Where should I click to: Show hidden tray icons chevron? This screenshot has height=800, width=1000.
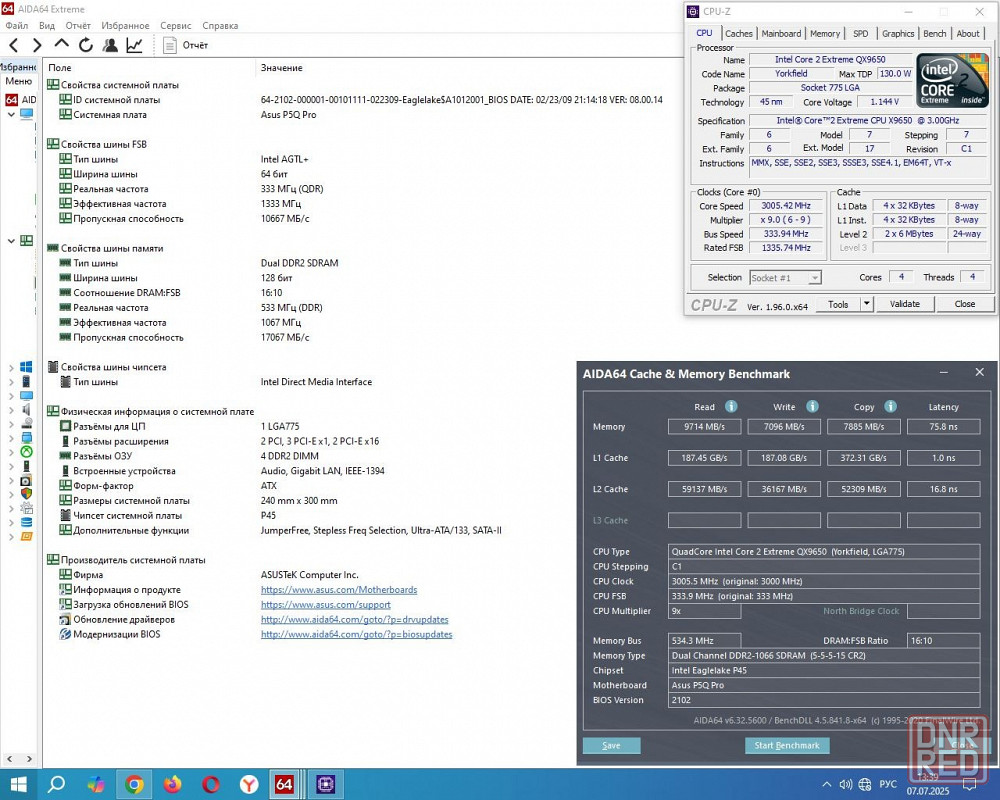827,785
